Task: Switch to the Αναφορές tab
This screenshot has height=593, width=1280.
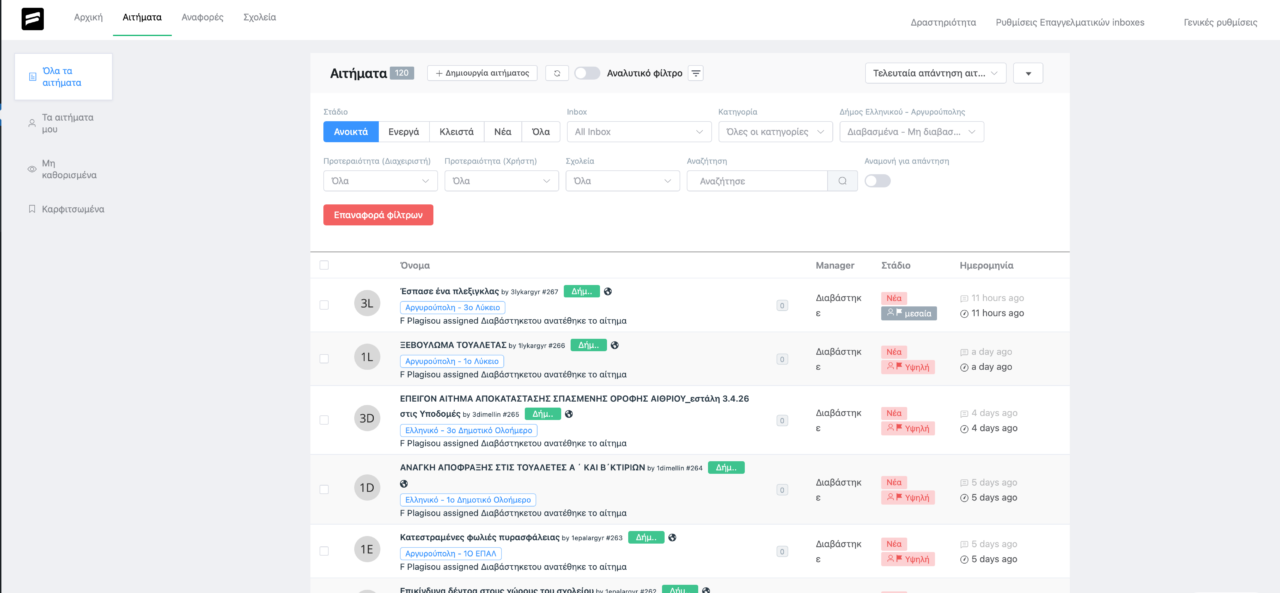Action: point(200,18)
